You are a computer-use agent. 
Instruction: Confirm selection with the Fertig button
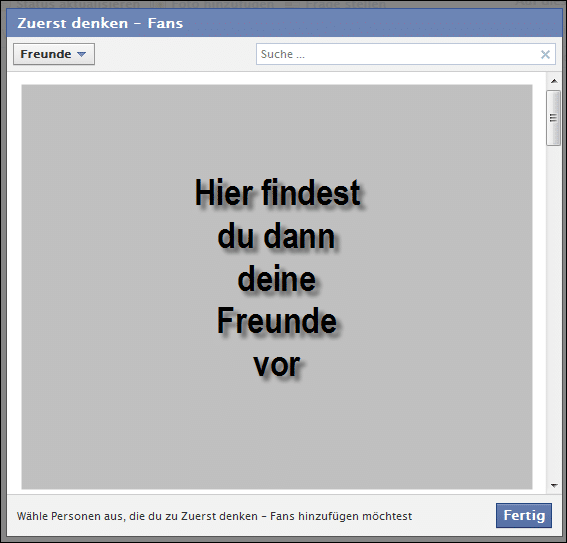(524, 516)
